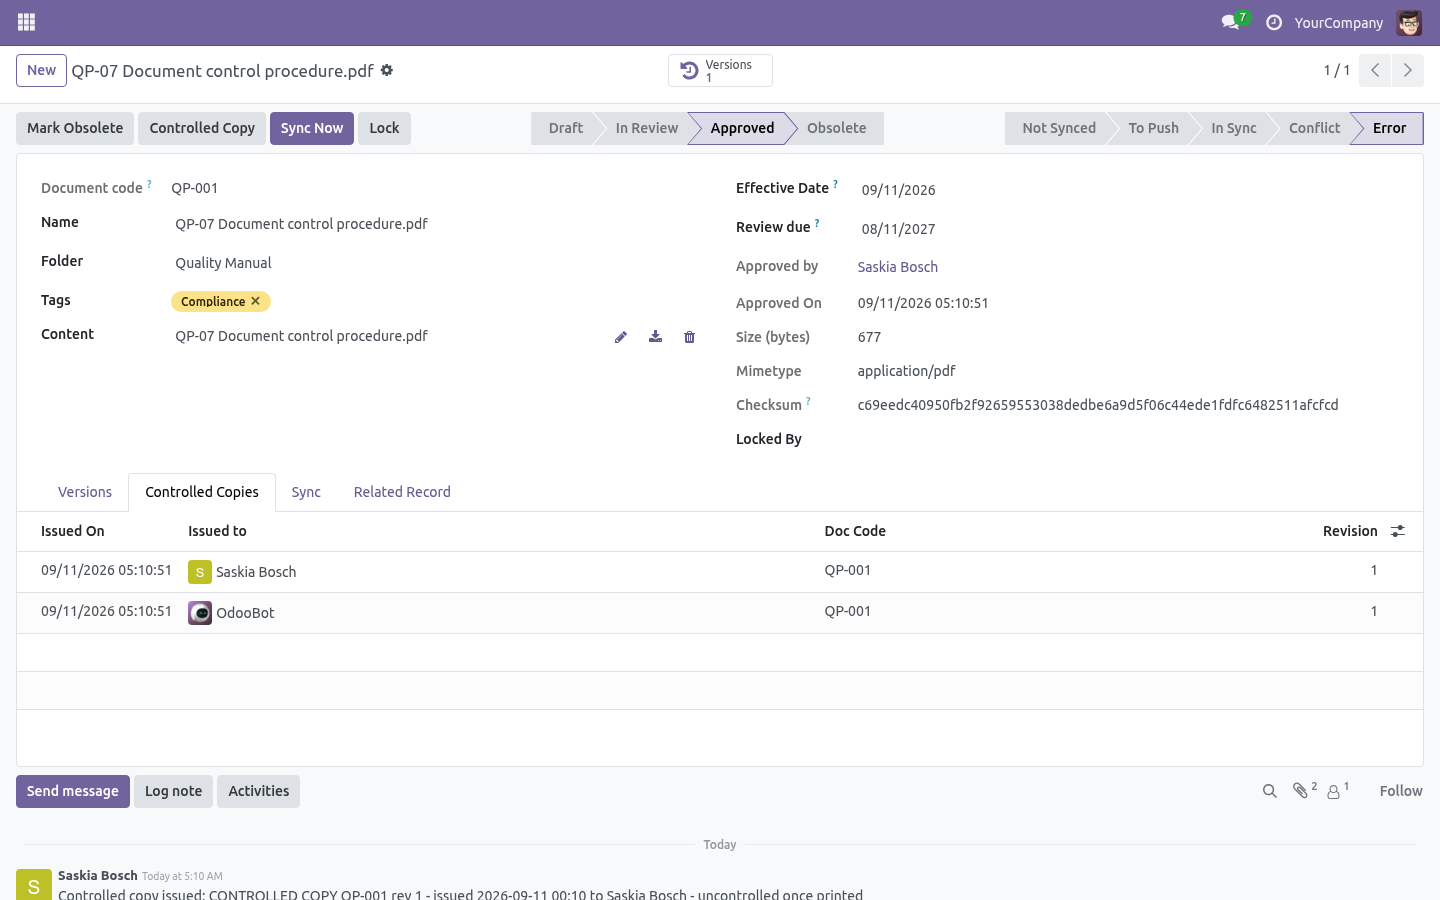Select the Controlled Copies tab
This screenshot has width=1440, height=900.
pos(202,492)
